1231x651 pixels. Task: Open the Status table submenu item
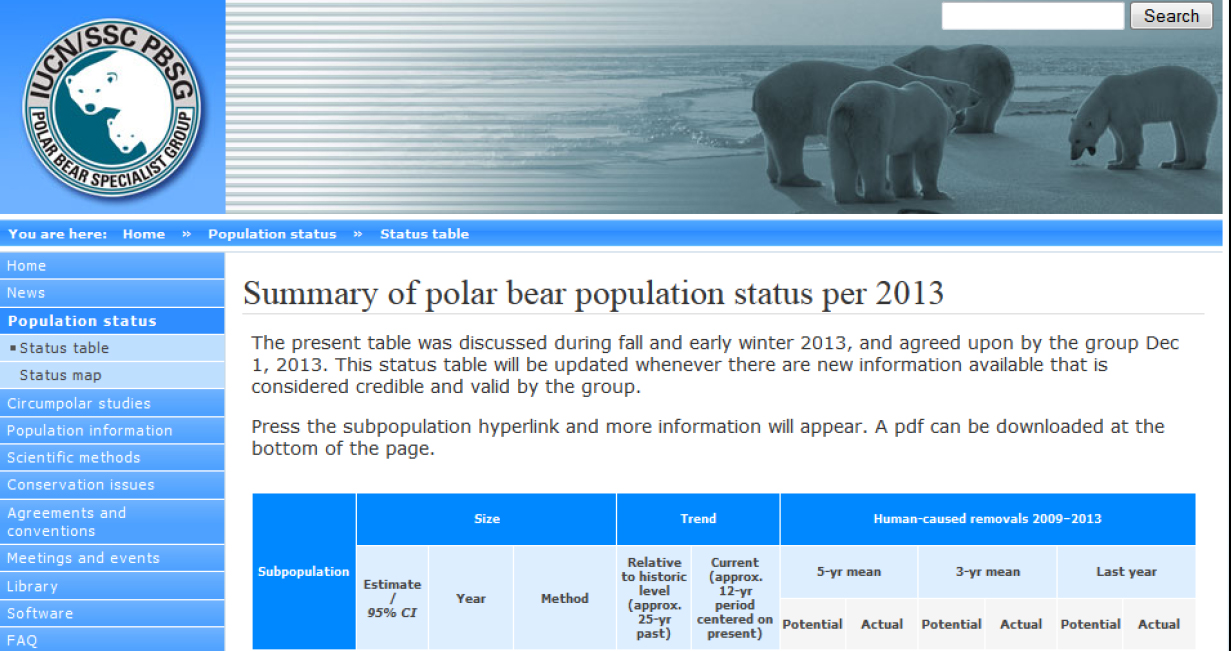(x=64, y=348)
